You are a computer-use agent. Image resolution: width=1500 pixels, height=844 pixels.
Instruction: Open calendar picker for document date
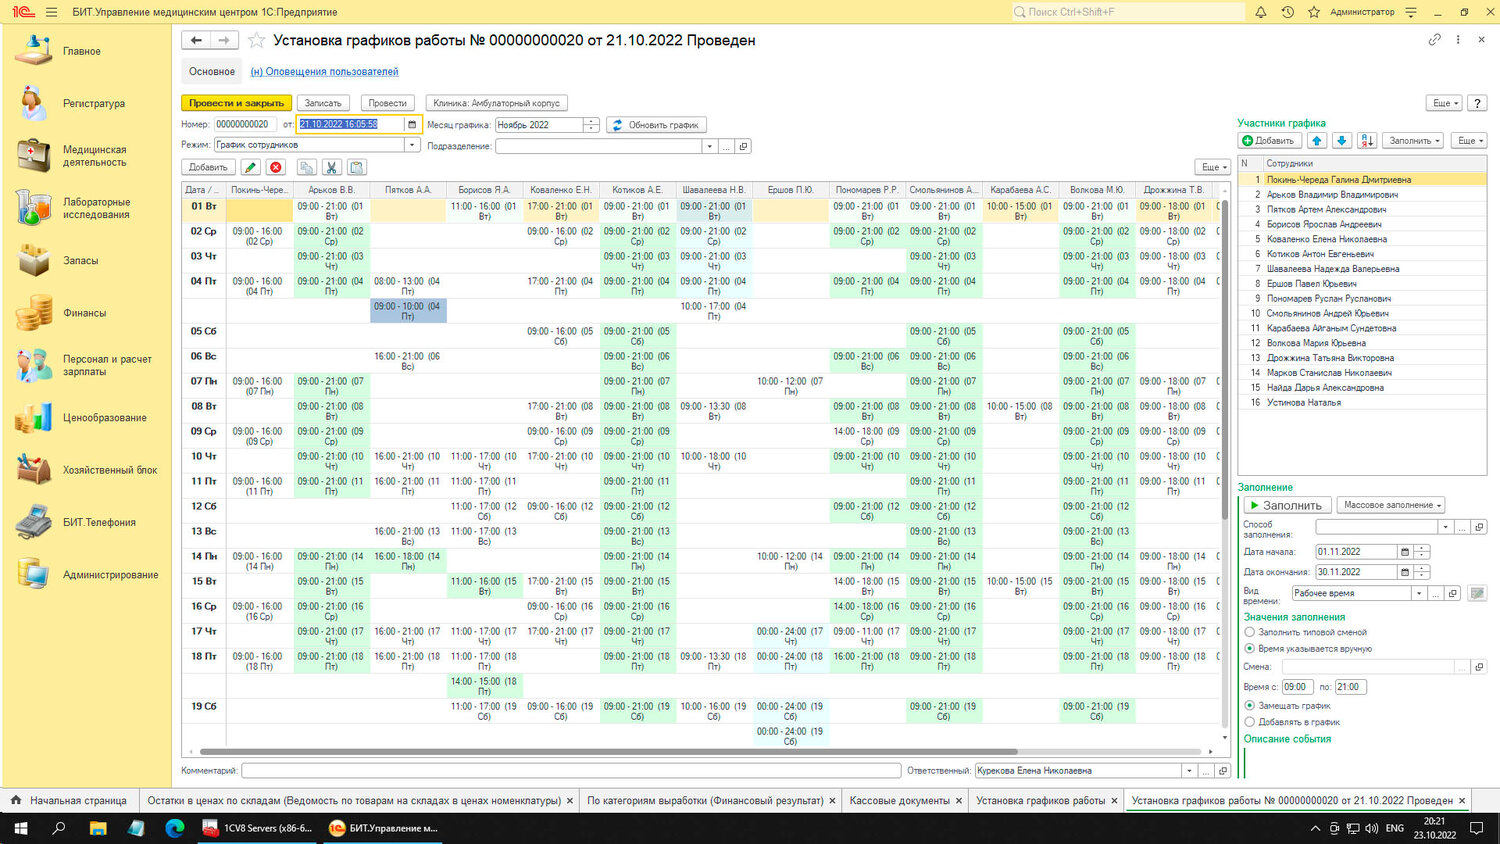(412, 125)
